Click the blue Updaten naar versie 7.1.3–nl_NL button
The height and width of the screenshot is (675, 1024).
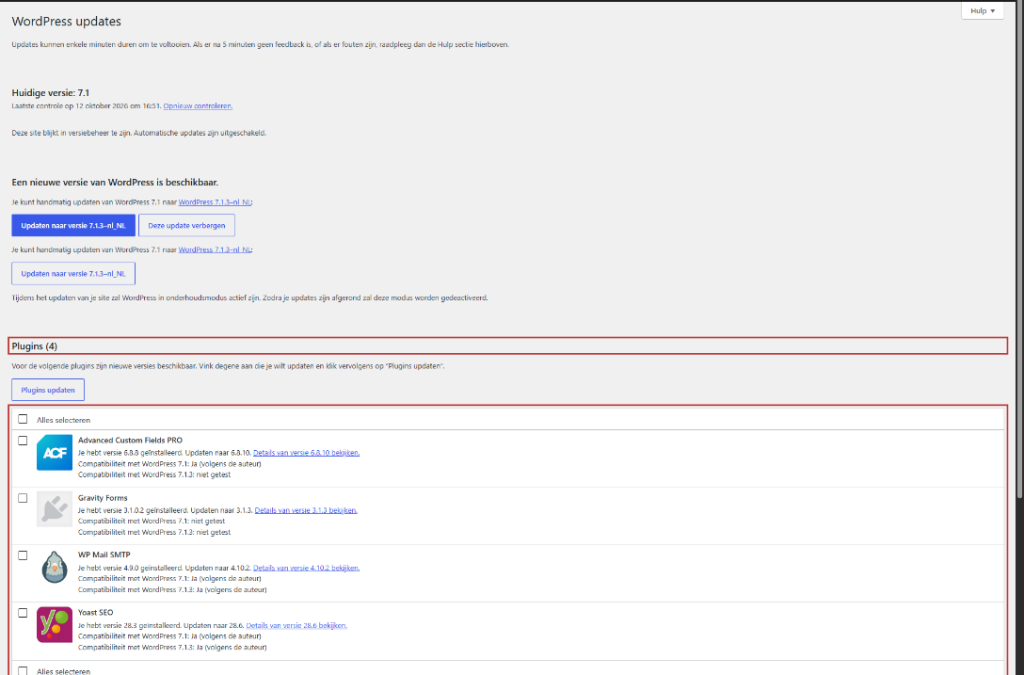pyautogui.click(x=73, y=225)
